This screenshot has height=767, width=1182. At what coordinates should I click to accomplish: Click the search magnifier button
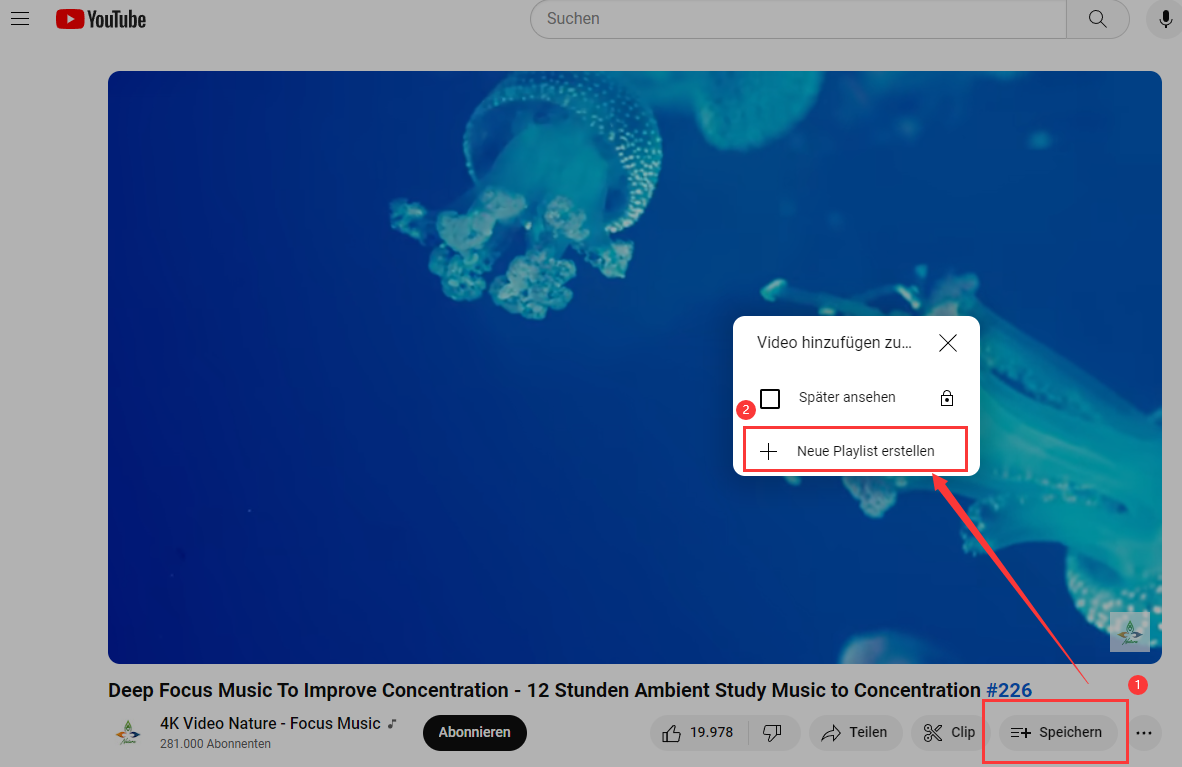click(x=1097, y=19)
